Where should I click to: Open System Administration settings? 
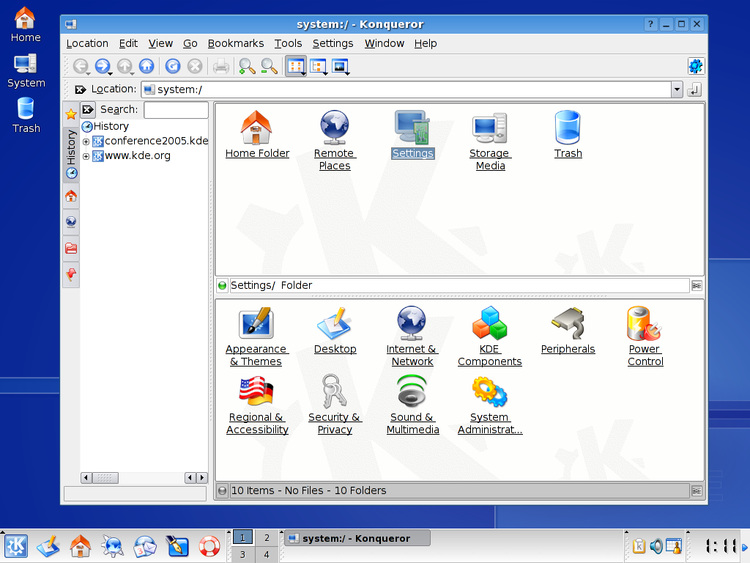490,406
